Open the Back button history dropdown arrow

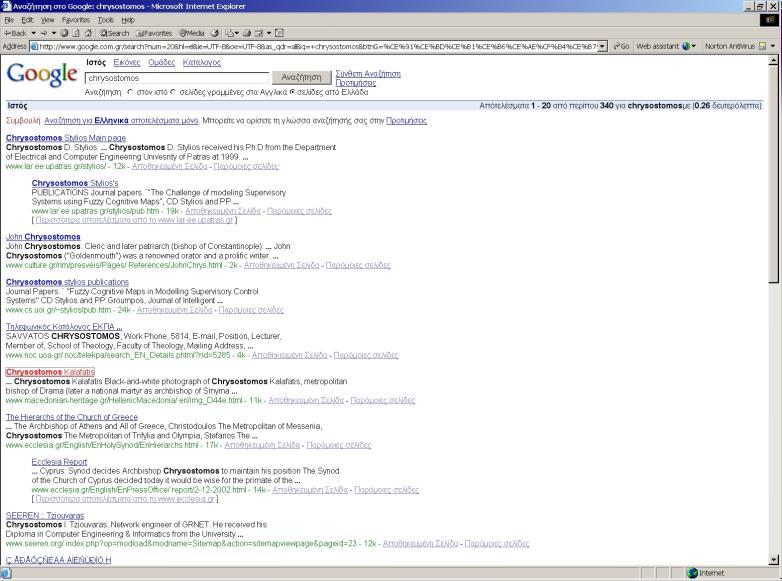(33, 33)
